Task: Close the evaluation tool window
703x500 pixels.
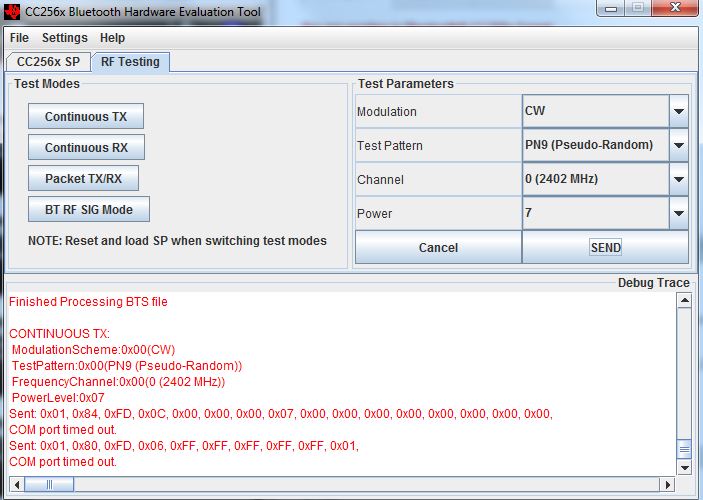Action: pyautogui.click(x=675, y=8)
